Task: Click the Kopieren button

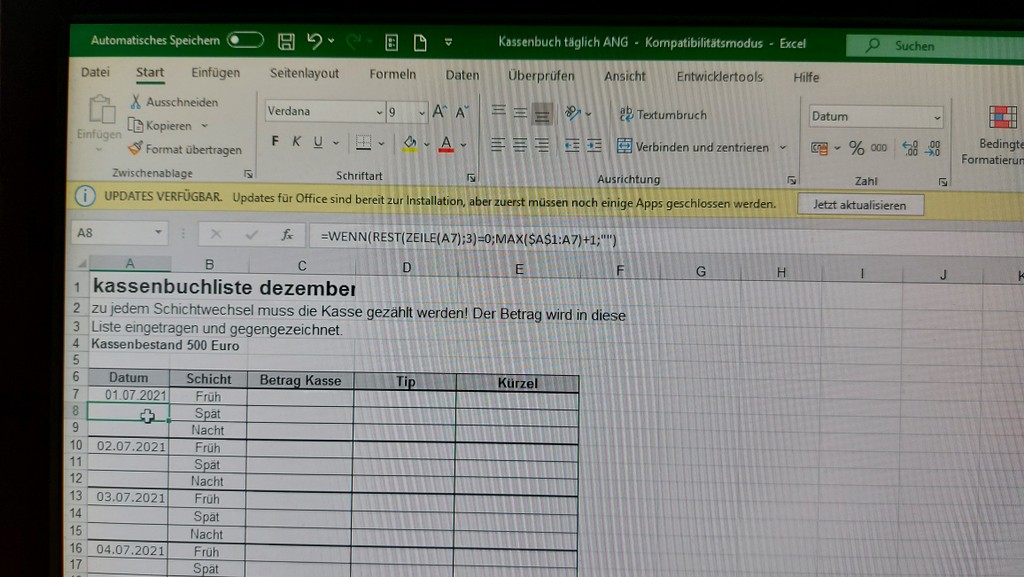Action: (160, 125)
